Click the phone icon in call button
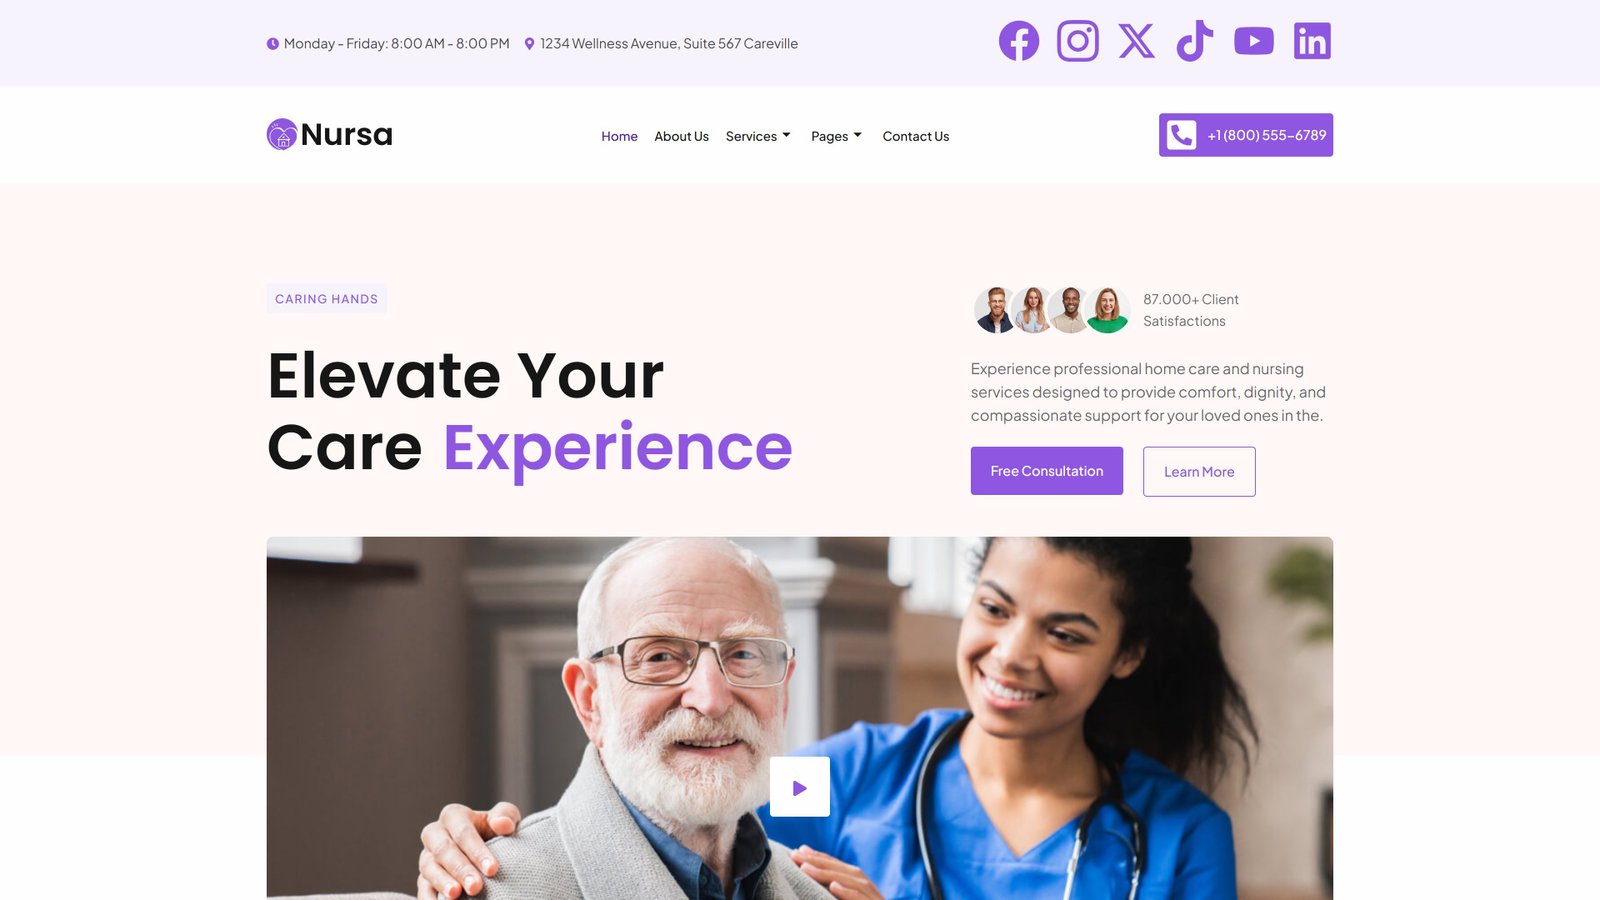1600x900 pixels. (x=1181, y=135)
